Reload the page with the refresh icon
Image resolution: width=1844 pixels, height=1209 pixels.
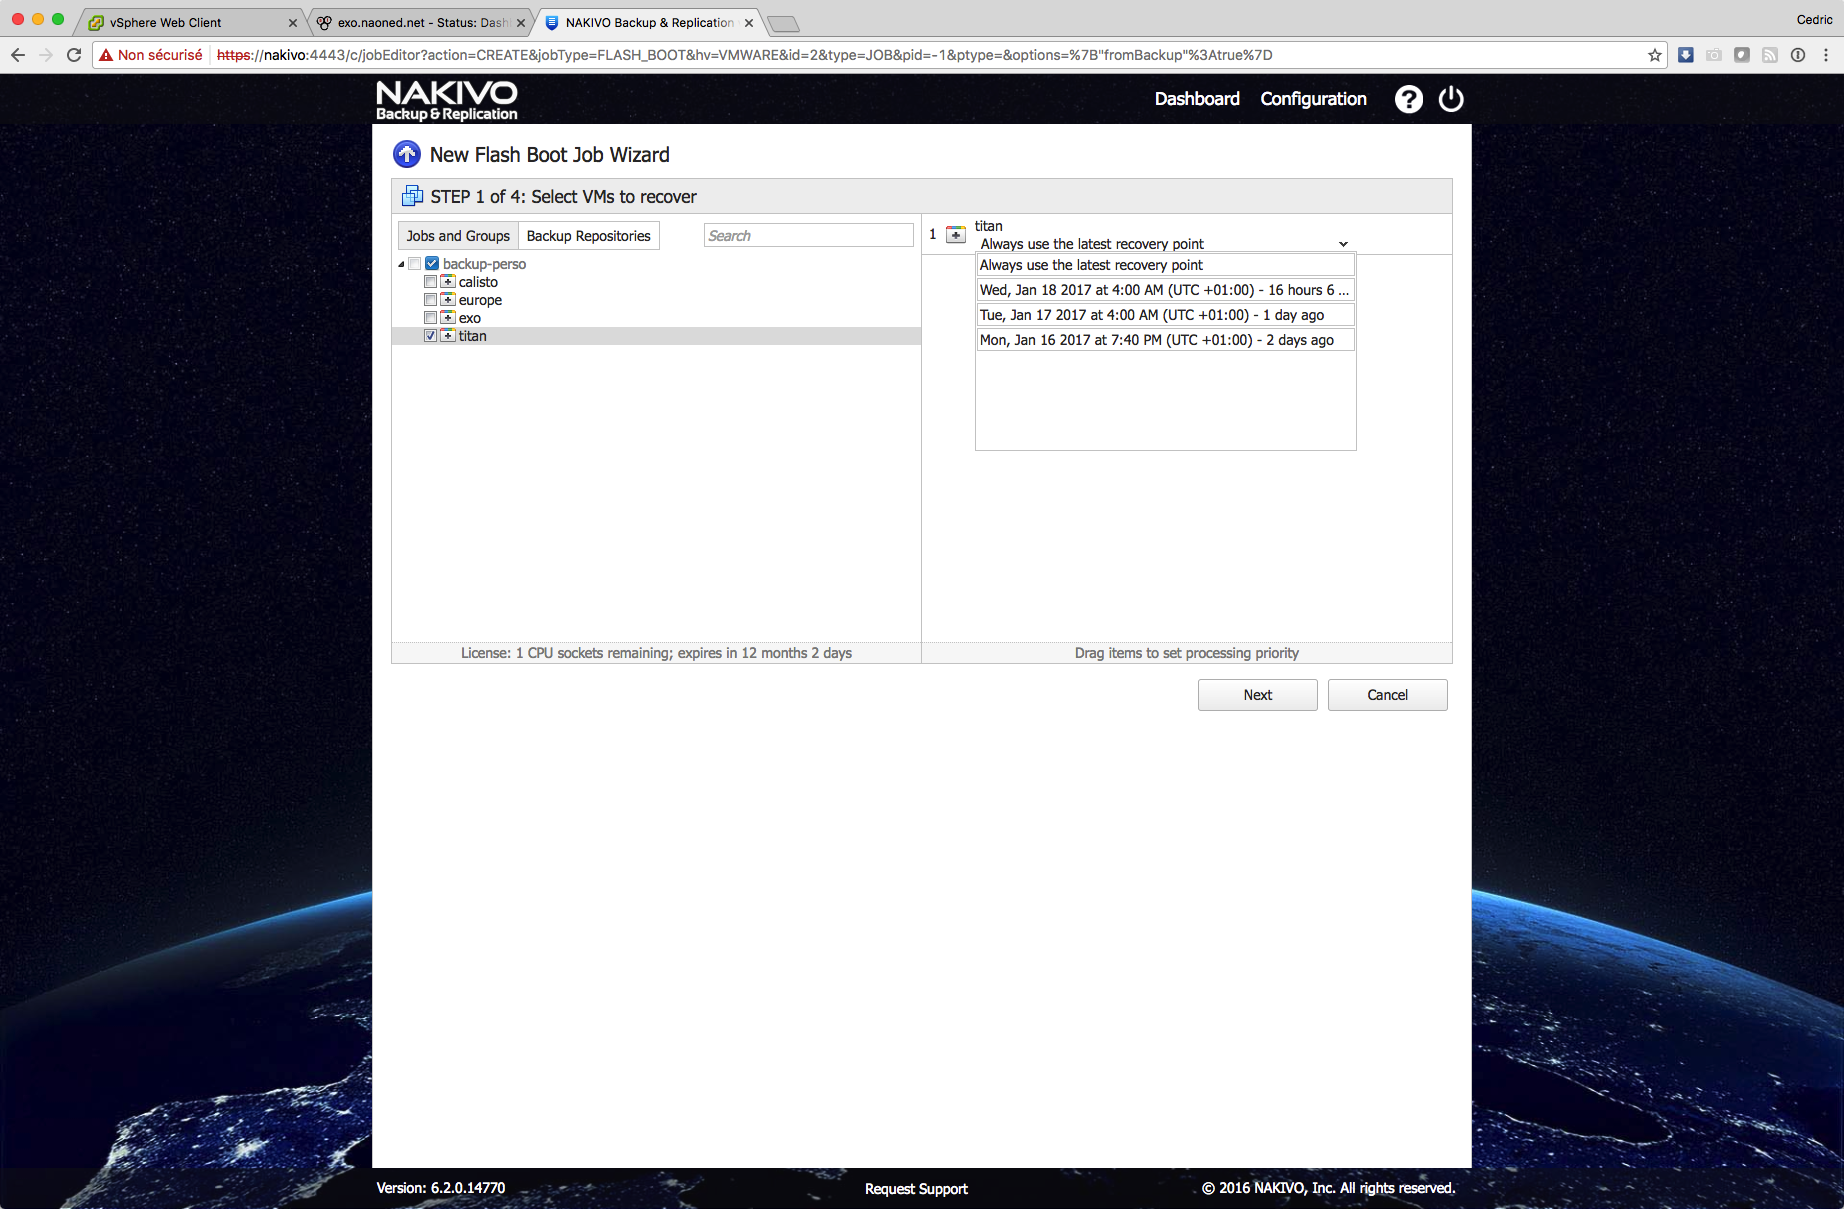click(74, 55)
